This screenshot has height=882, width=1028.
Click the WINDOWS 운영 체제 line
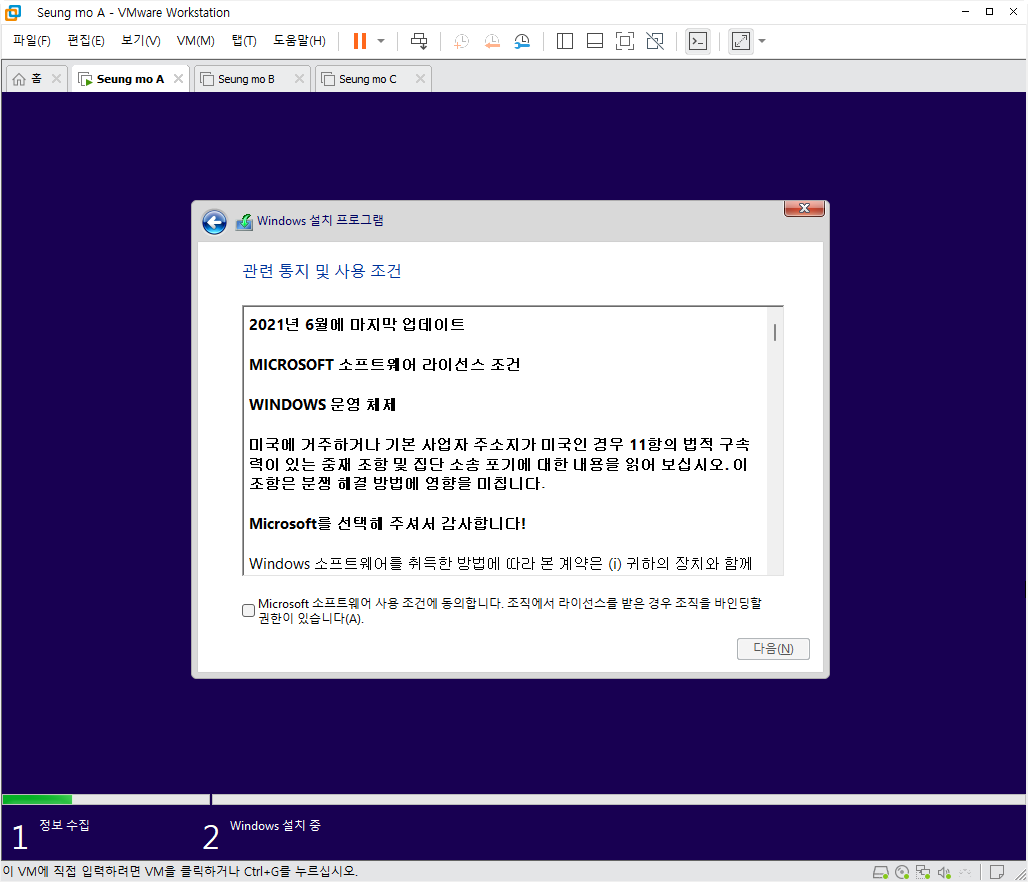(x=323, y=405)
